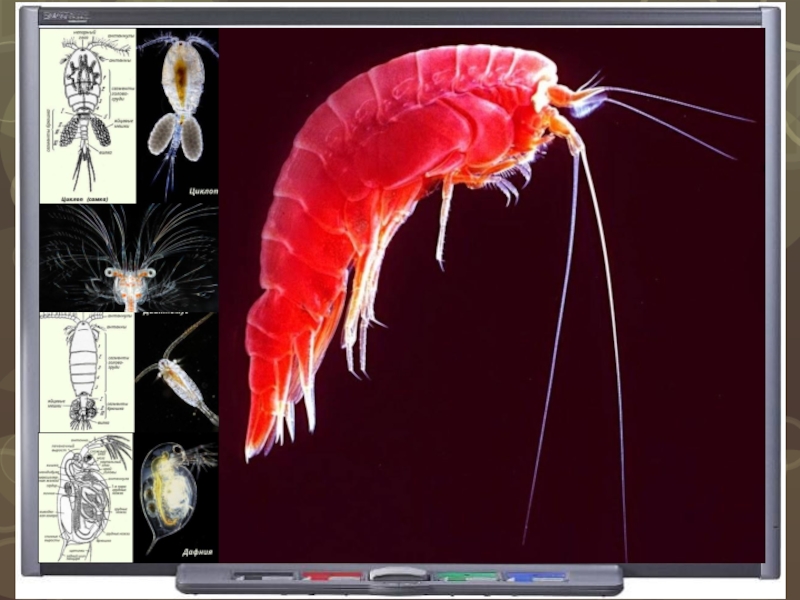Screen dimensions: 800x600
Task: Click the SMART Board logo on frame
Action: pos(59,17)
